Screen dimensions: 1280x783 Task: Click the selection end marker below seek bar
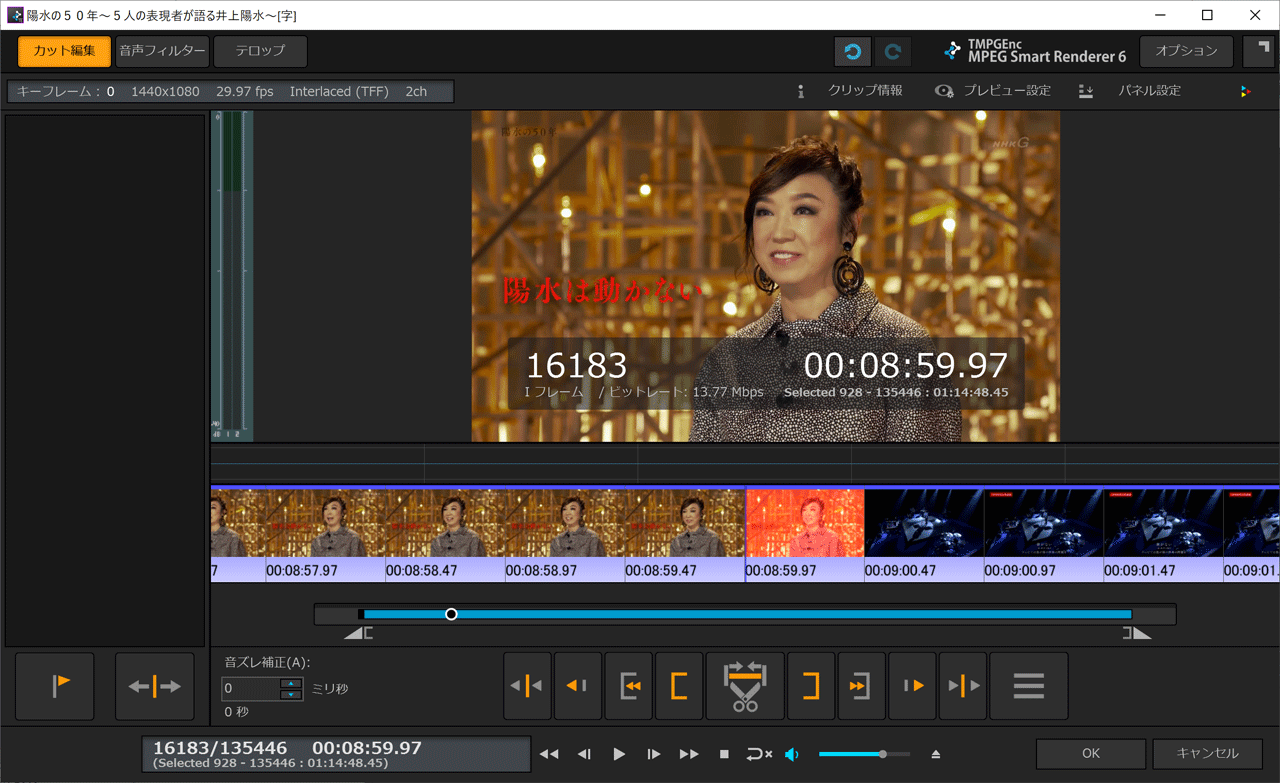1136,633
